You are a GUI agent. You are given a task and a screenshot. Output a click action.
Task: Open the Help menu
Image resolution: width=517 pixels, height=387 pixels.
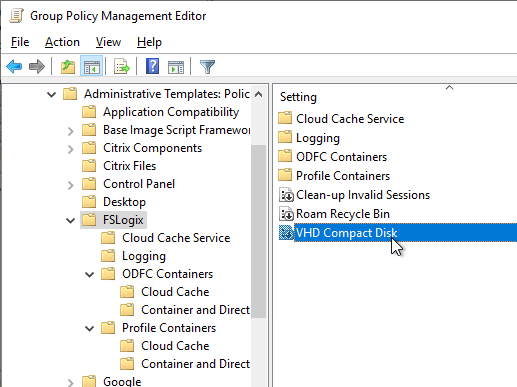pos(149,42)
